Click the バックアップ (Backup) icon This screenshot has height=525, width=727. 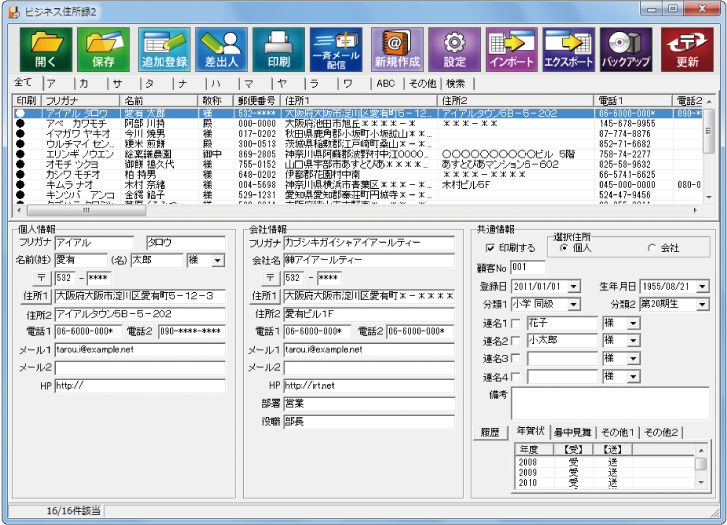coord(627,47)
